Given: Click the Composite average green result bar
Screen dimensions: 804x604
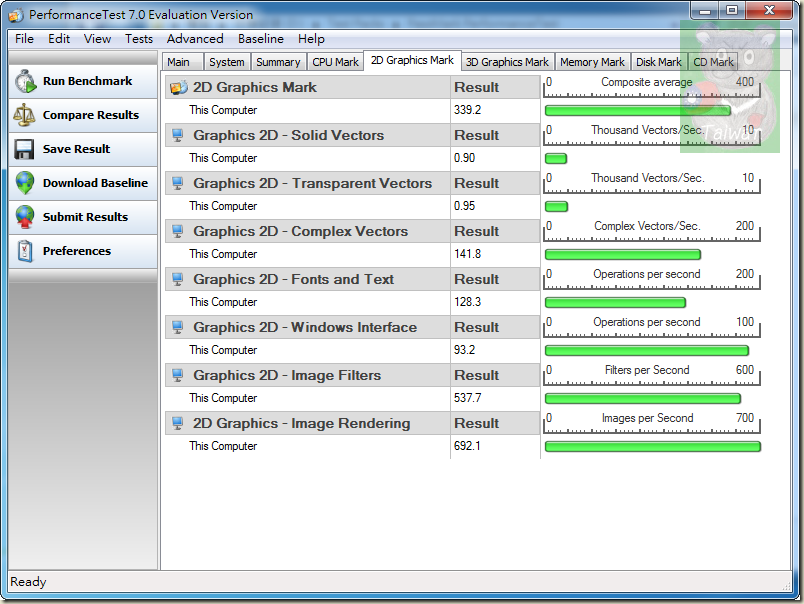Looking at the screenshot, I should click(637, 111).
